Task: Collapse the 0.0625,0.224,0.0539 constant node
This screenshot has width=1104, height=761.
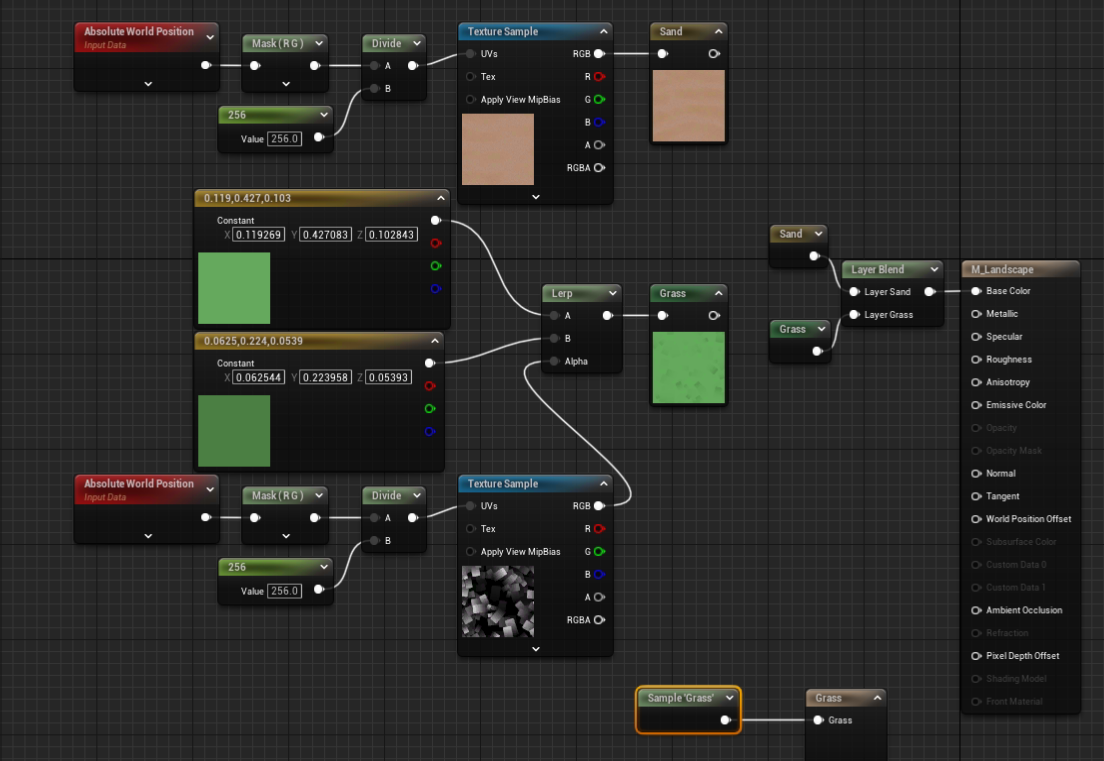Action: (435, 341)
